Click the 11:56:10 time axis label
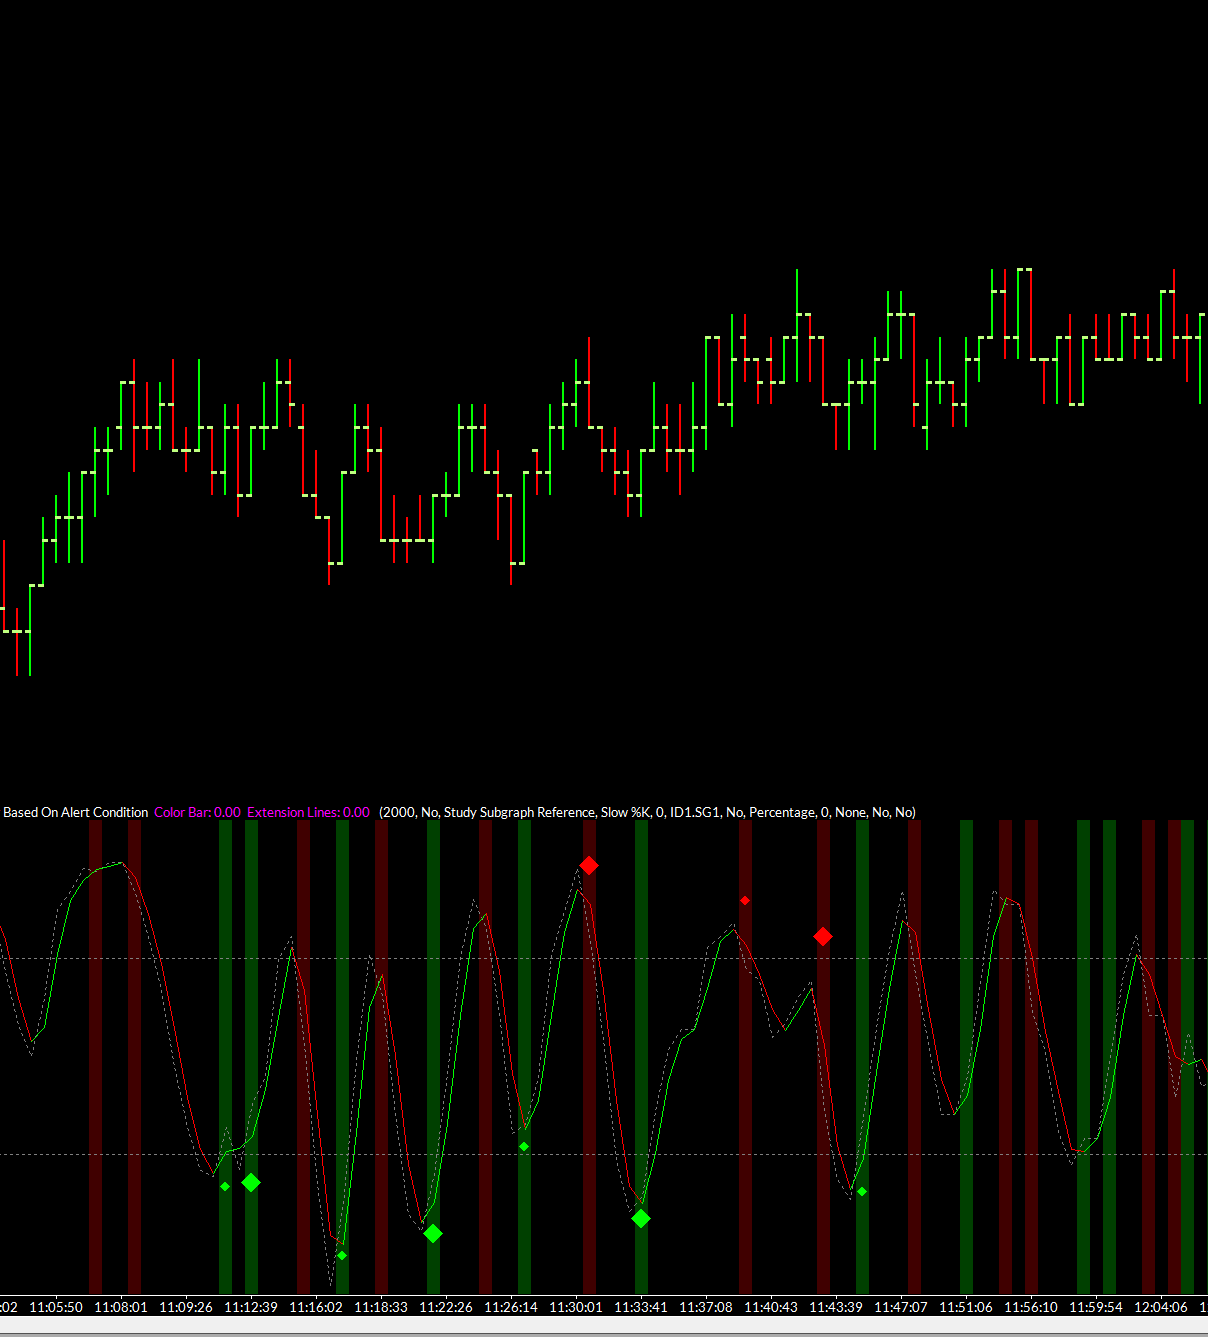Image resolution: width=1208 pixels, height=1337 pixels. [x=1031, y=1307]
